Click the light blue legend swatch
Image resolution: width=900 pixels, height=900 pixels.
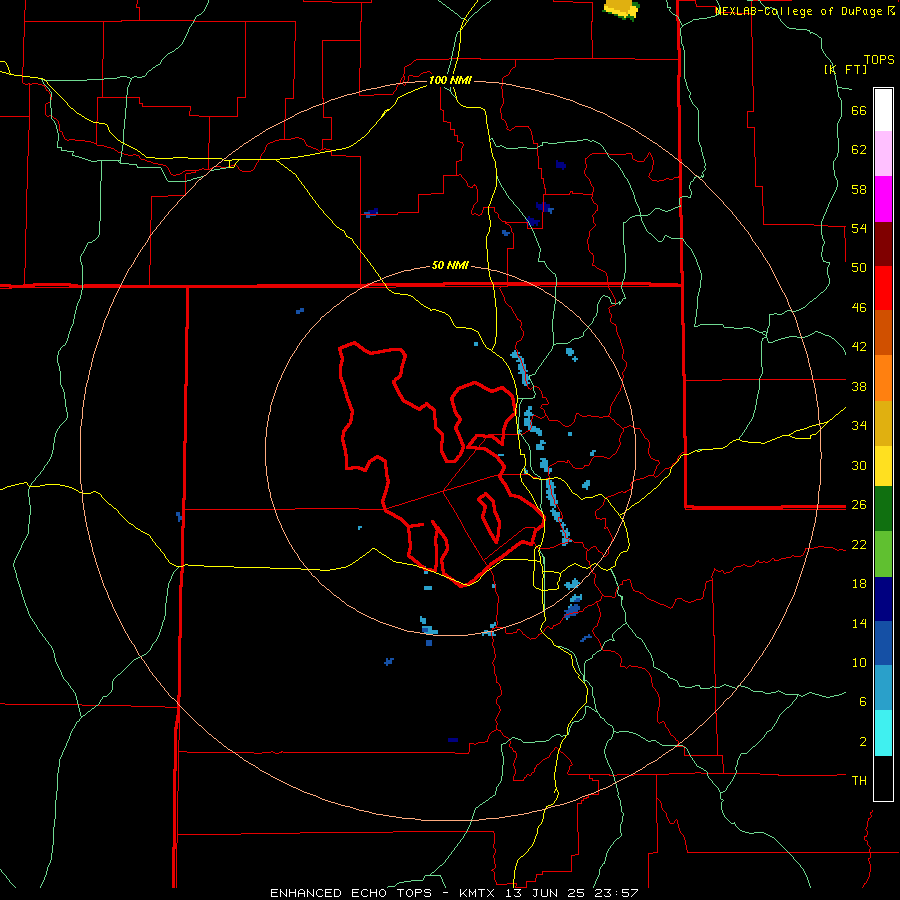coord(883,688)
